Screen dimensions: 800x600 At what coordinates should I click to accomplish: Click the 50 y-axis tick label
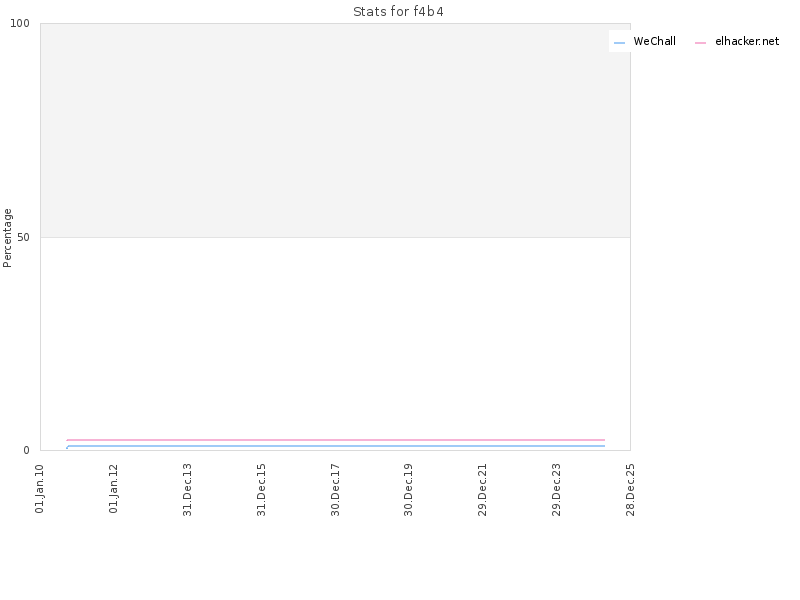click(x=23, y=237)
